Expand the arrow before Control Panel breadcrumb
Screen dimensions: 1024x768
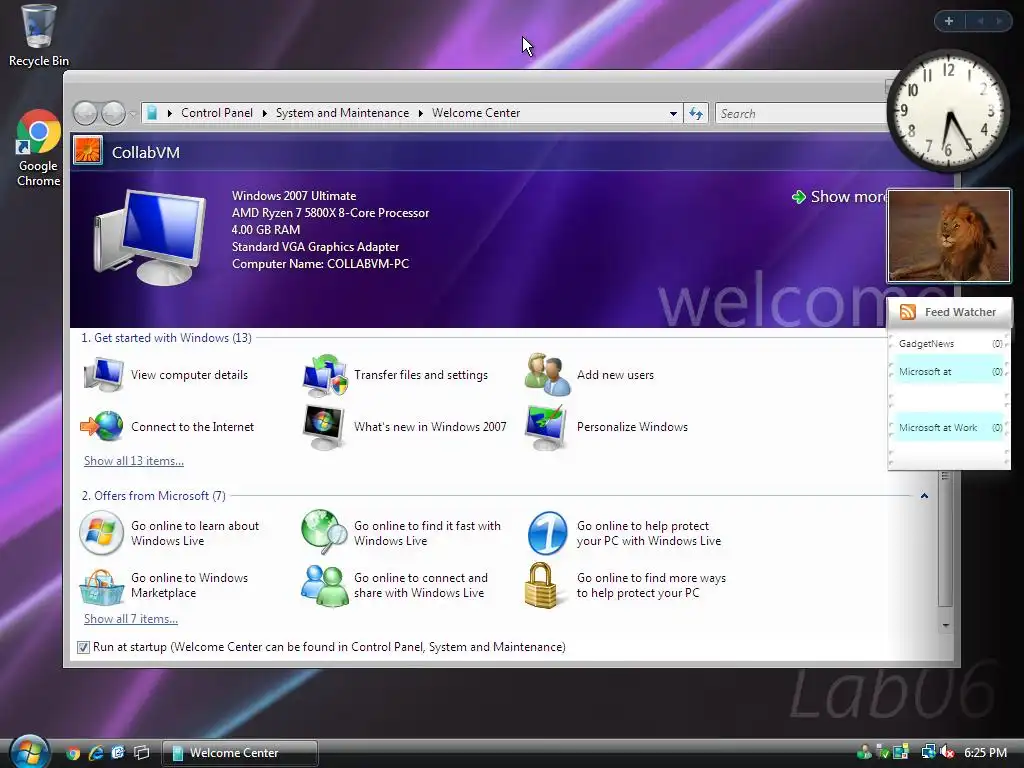coord(170,114)
